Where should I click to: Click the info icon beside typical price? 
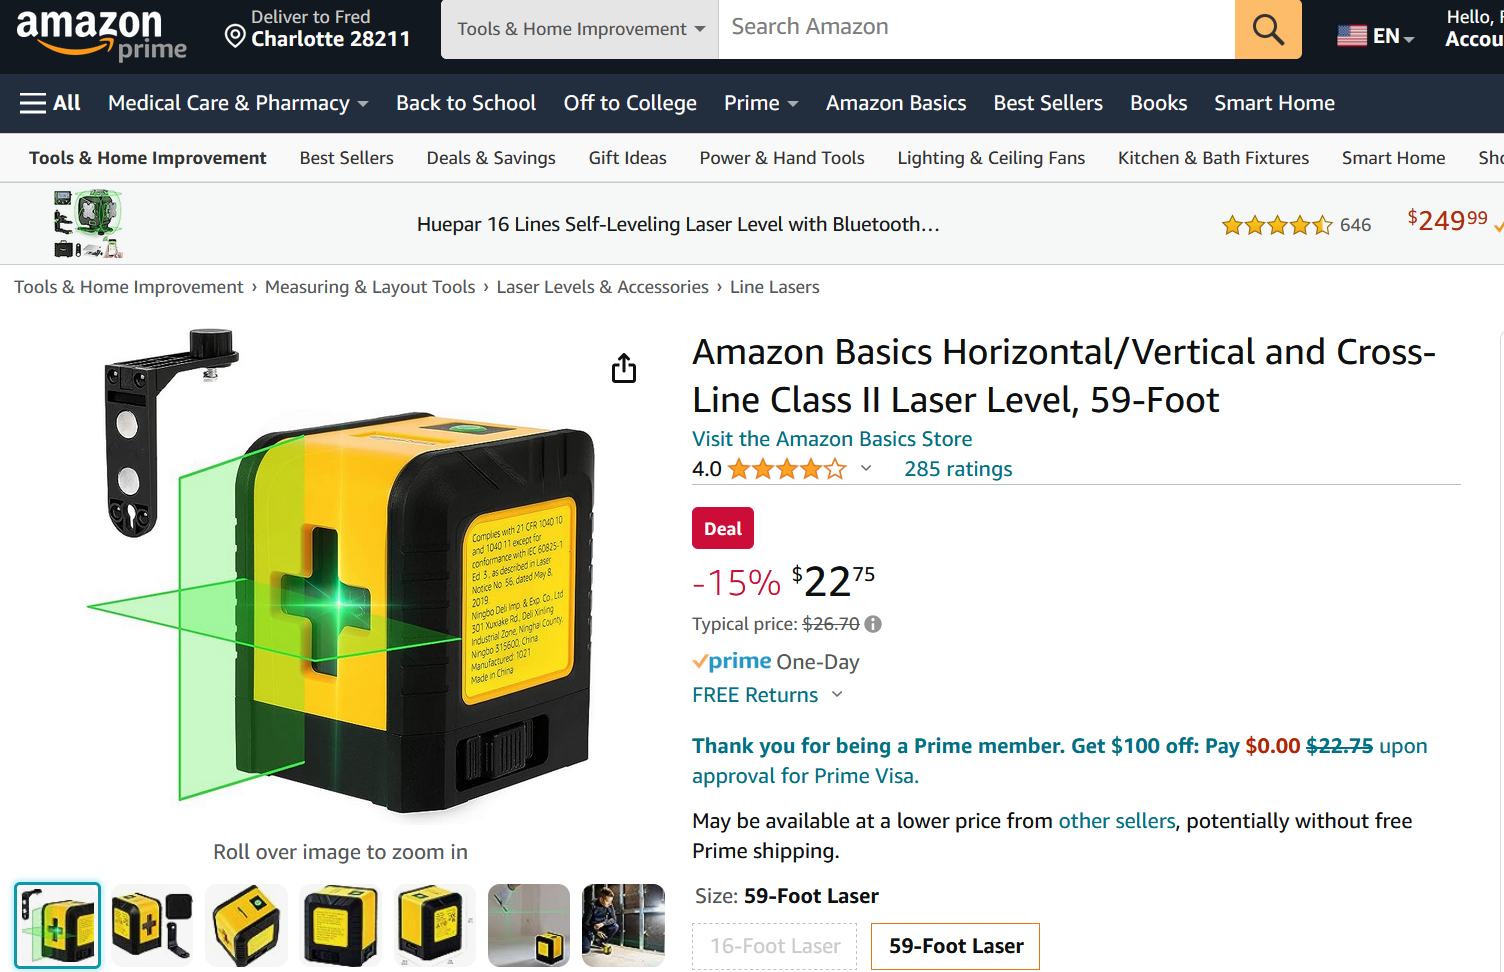click(x=873, y=624)
